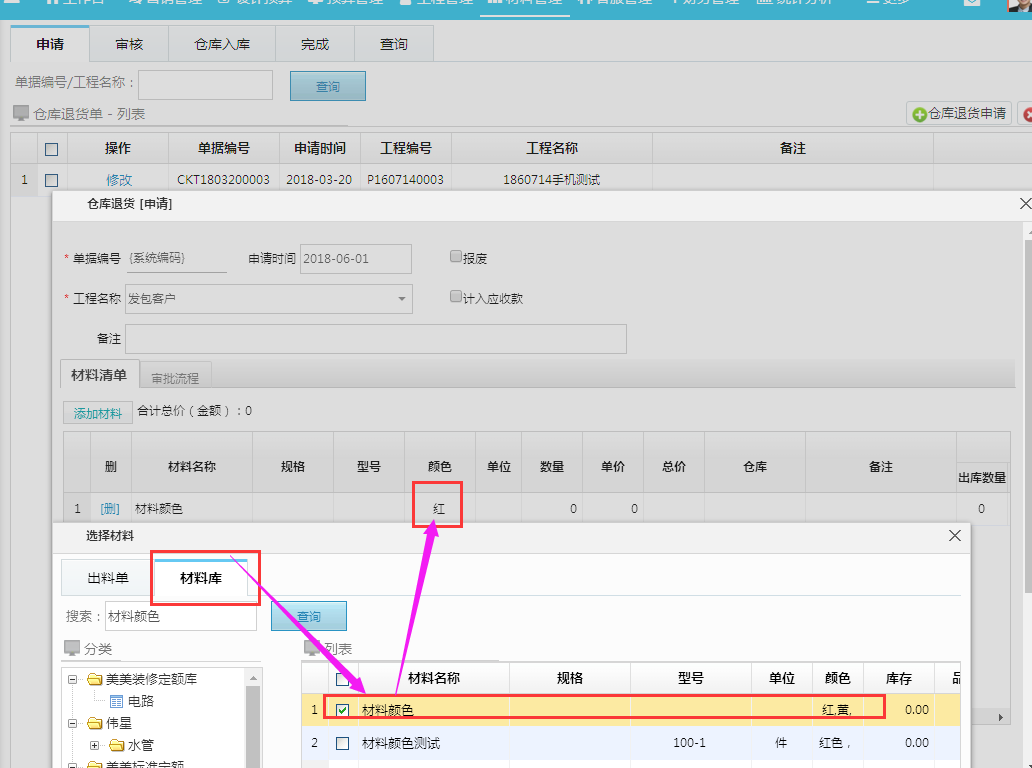1032x768 pixels.
Task: Click the 添加材料 button
Action: pos(97,413)
